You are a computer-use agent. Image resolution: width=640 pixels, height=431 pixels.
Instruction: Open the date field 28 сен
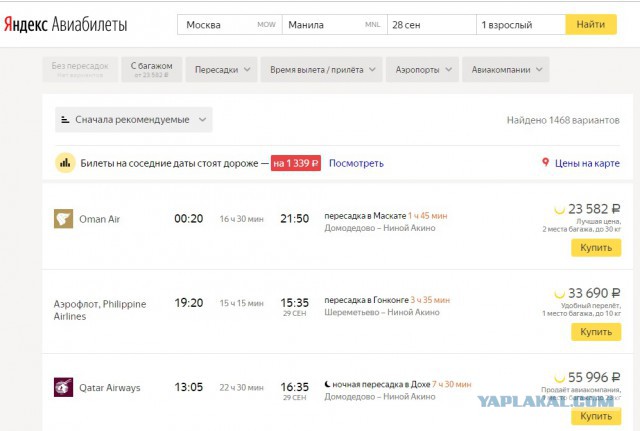pyautogui.click(x=432, y=25)
